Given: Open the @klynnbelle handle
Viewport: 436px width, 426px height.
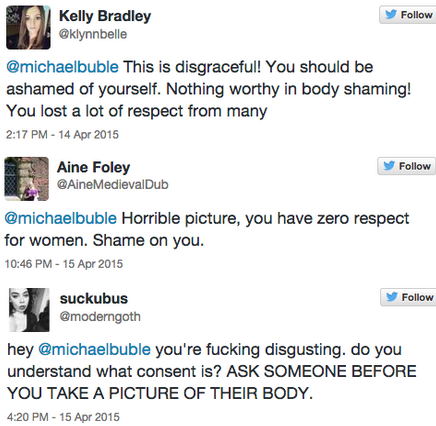Looking at the screenshot, I should [x=93, y=34].
